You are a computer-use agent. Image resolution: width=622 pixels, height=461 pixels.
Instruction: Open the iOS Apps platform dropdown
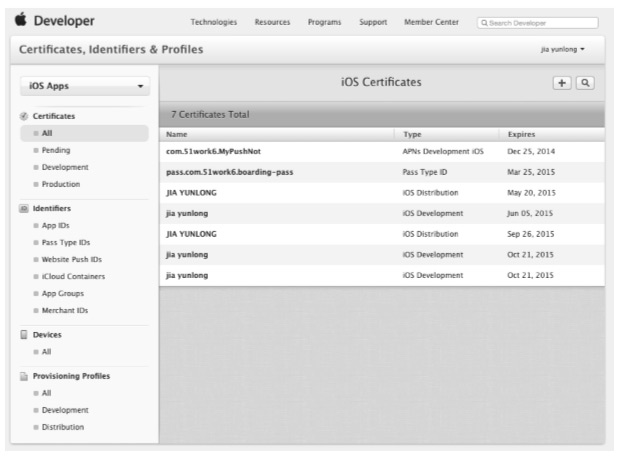[x=84, y=88]
